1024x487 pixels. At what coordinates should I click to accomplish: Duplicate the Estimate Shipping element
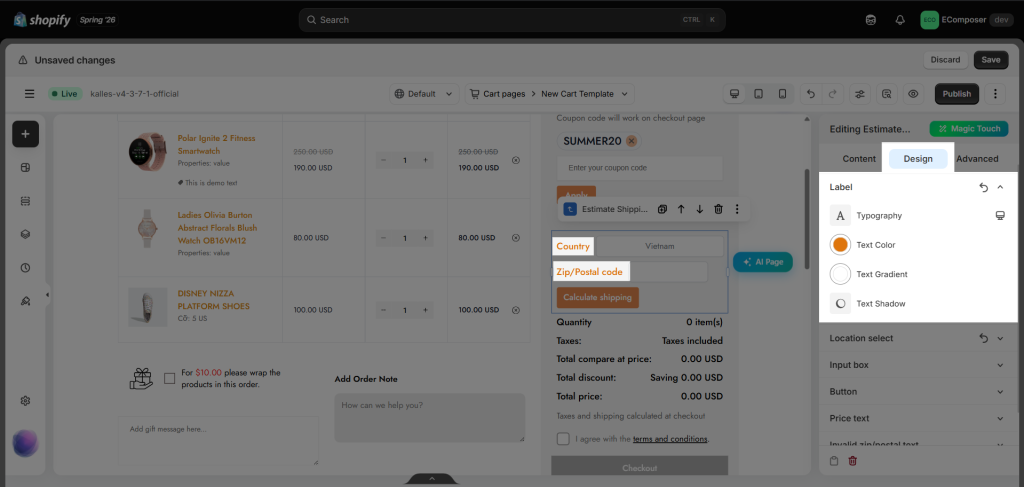pyautogui.click(x=662, y=210)
